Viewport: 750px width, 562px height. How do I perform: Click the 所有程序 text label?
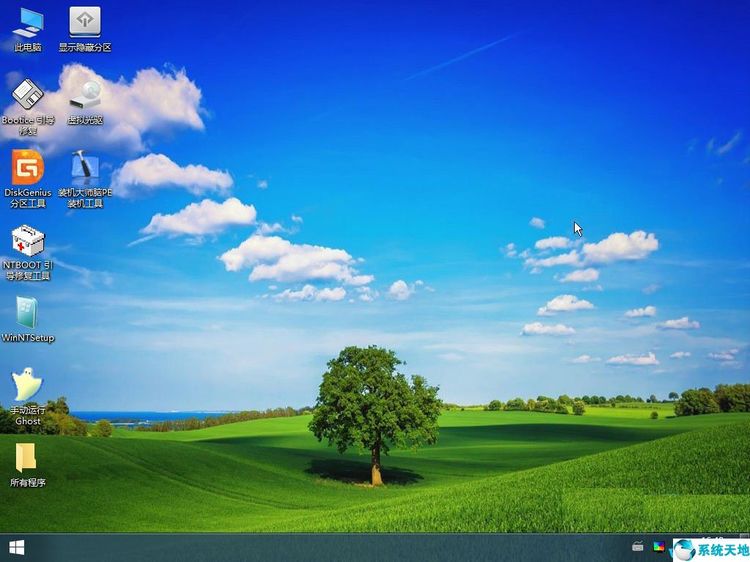click(x=28, y=482)
